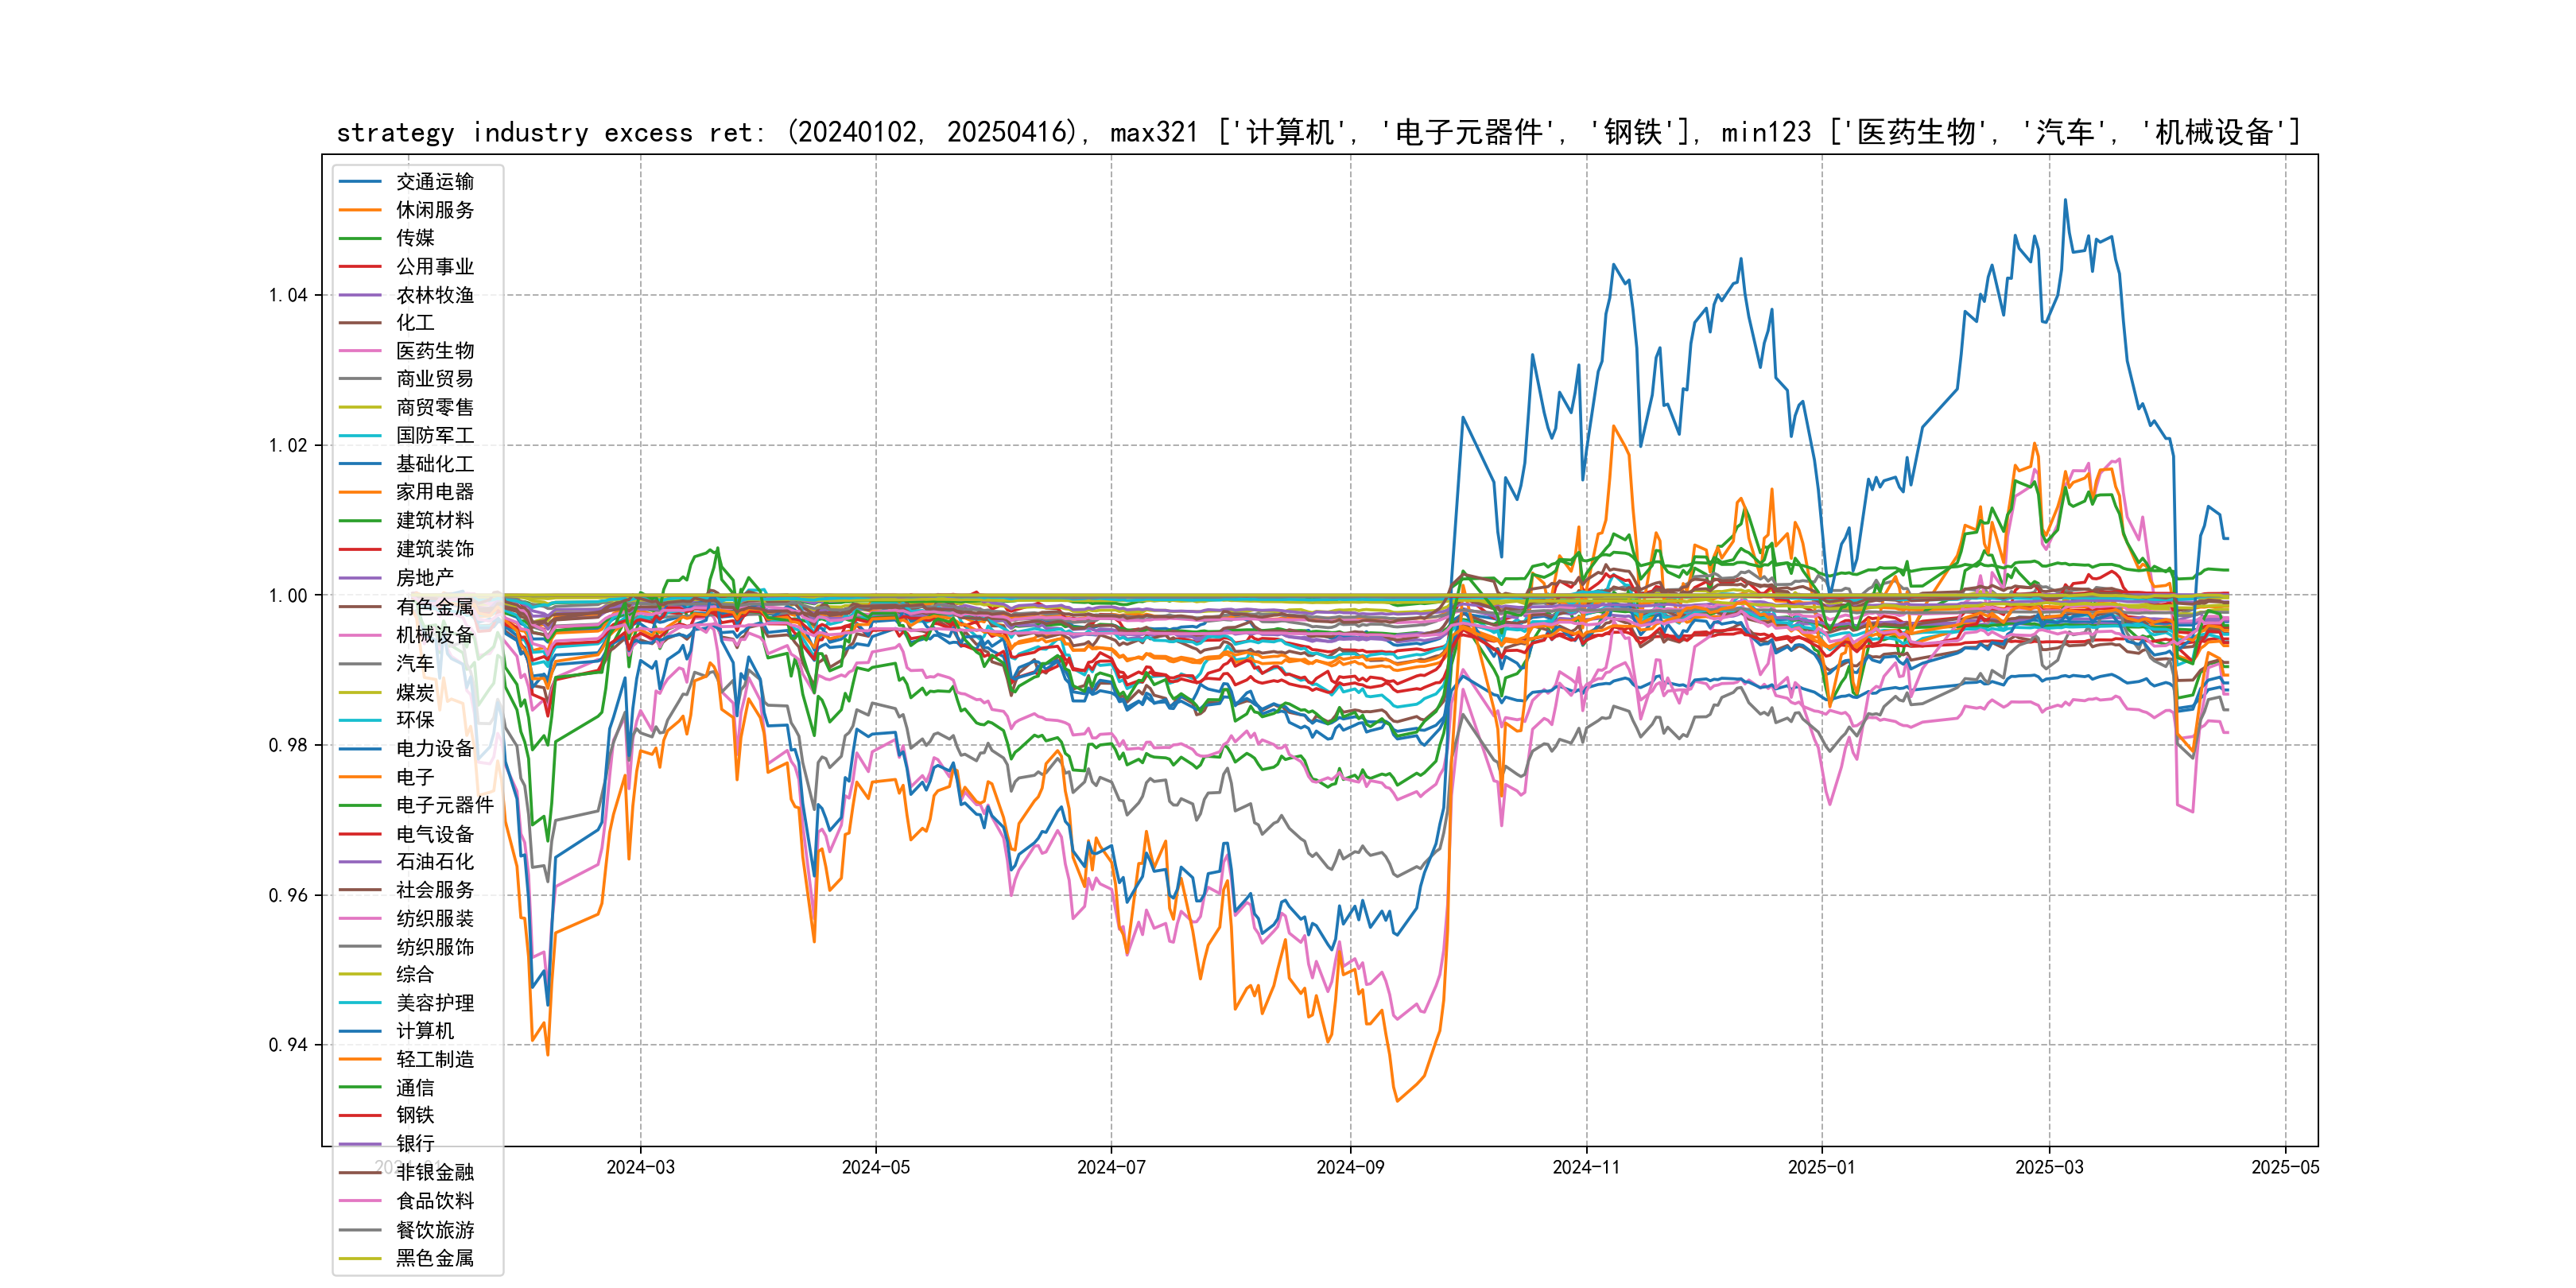Click the 家用电器 legend label
The image size is (2576, 1288).
coord(434,492)
